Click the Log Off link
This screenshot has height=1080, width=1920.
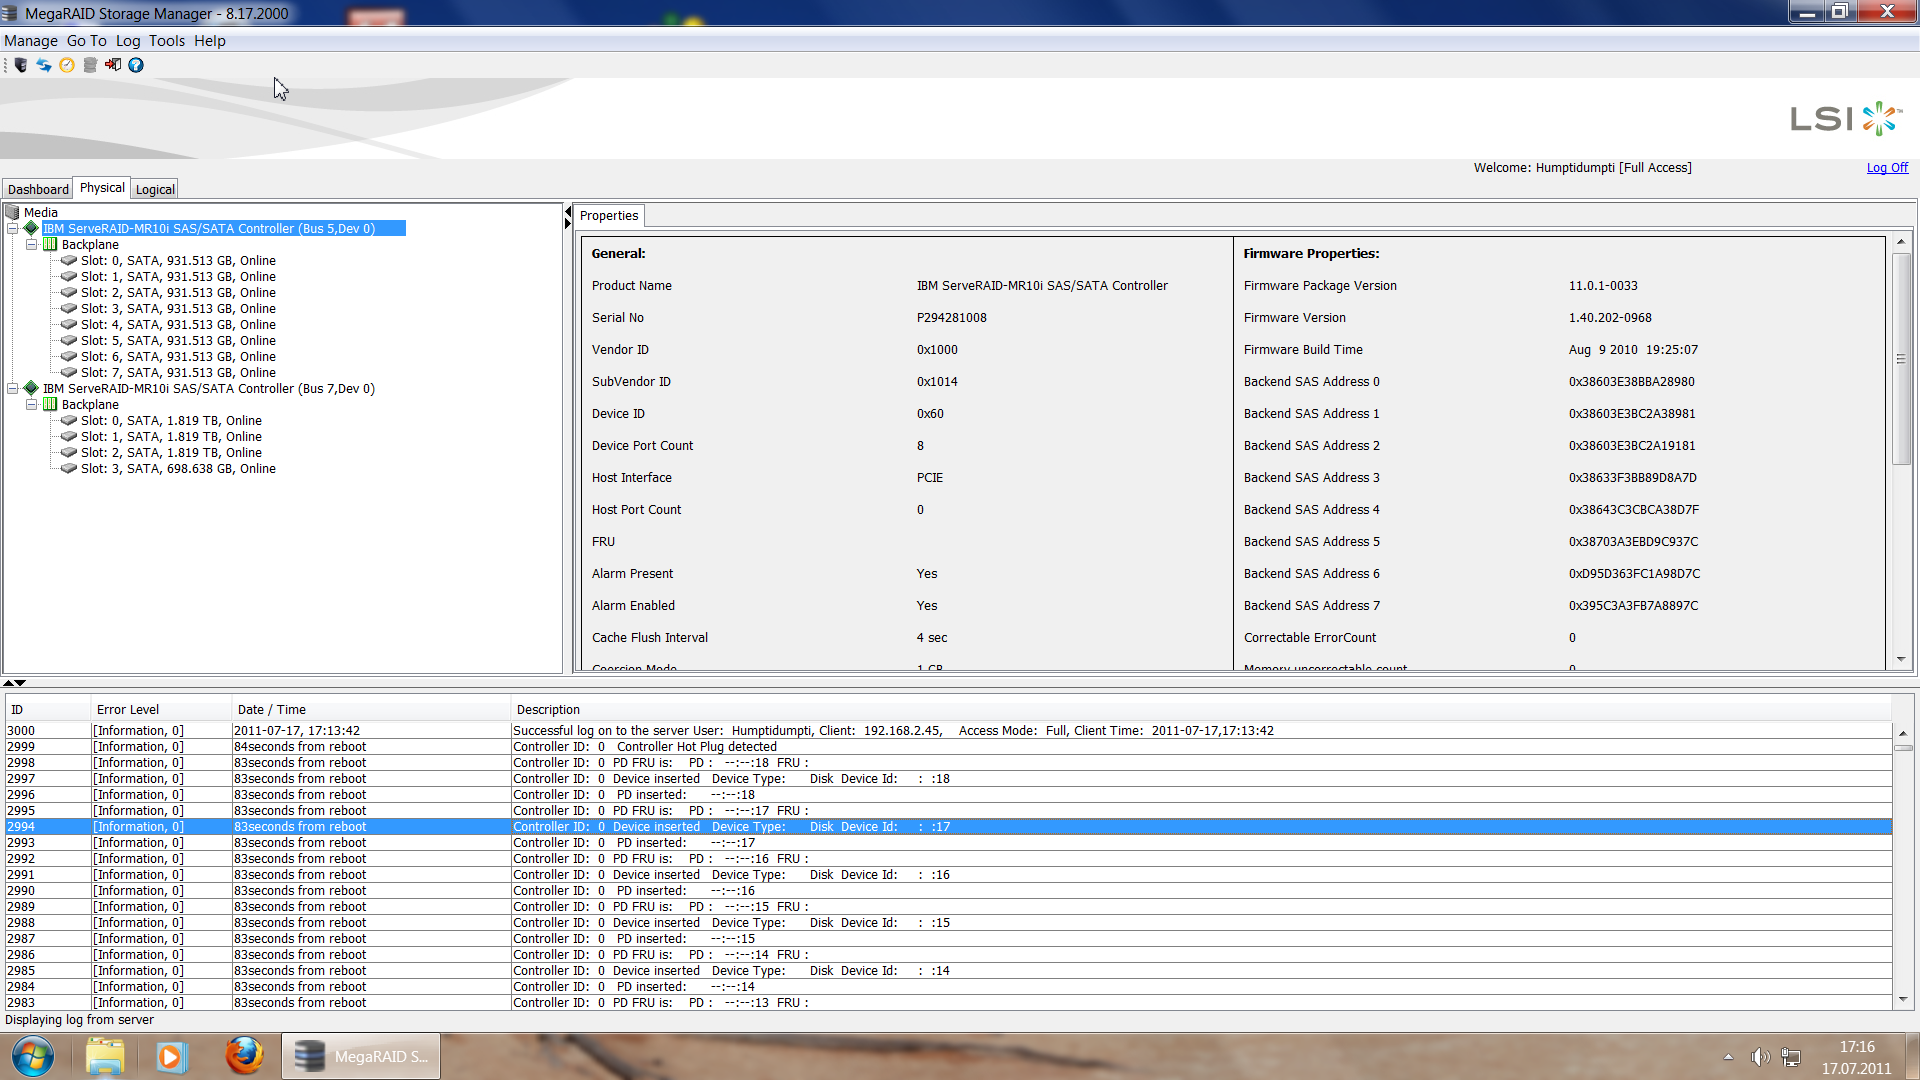tap(1886, 168)
